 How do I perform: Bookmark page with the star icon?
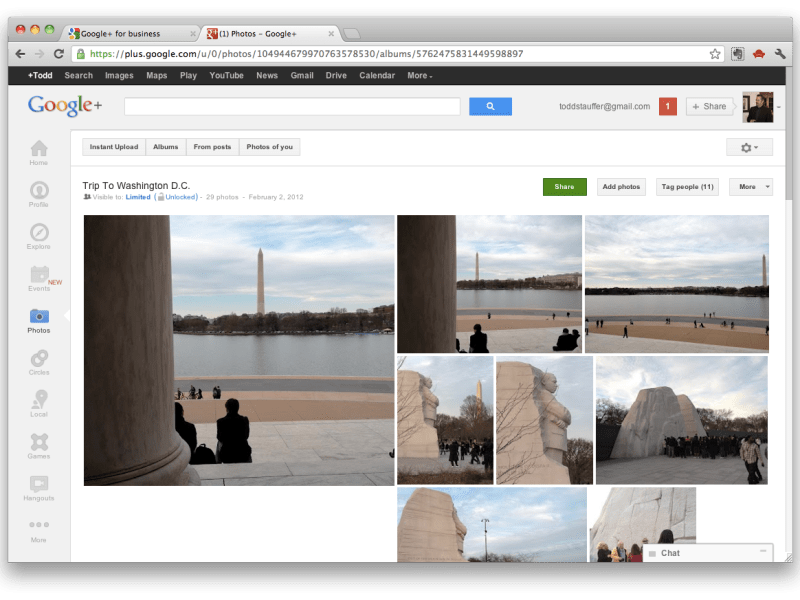(715, 54)
